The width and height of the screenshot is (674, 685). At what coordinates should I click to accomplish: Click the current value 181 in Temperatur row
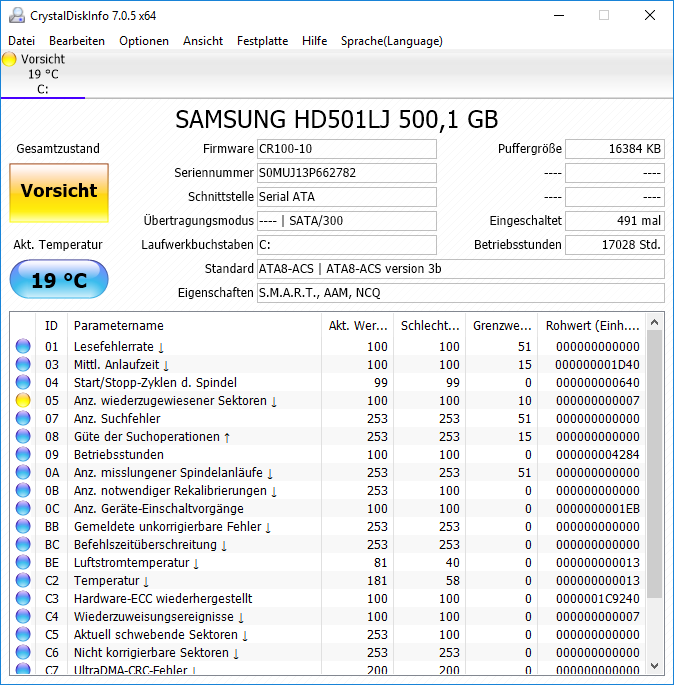(377, 581)
